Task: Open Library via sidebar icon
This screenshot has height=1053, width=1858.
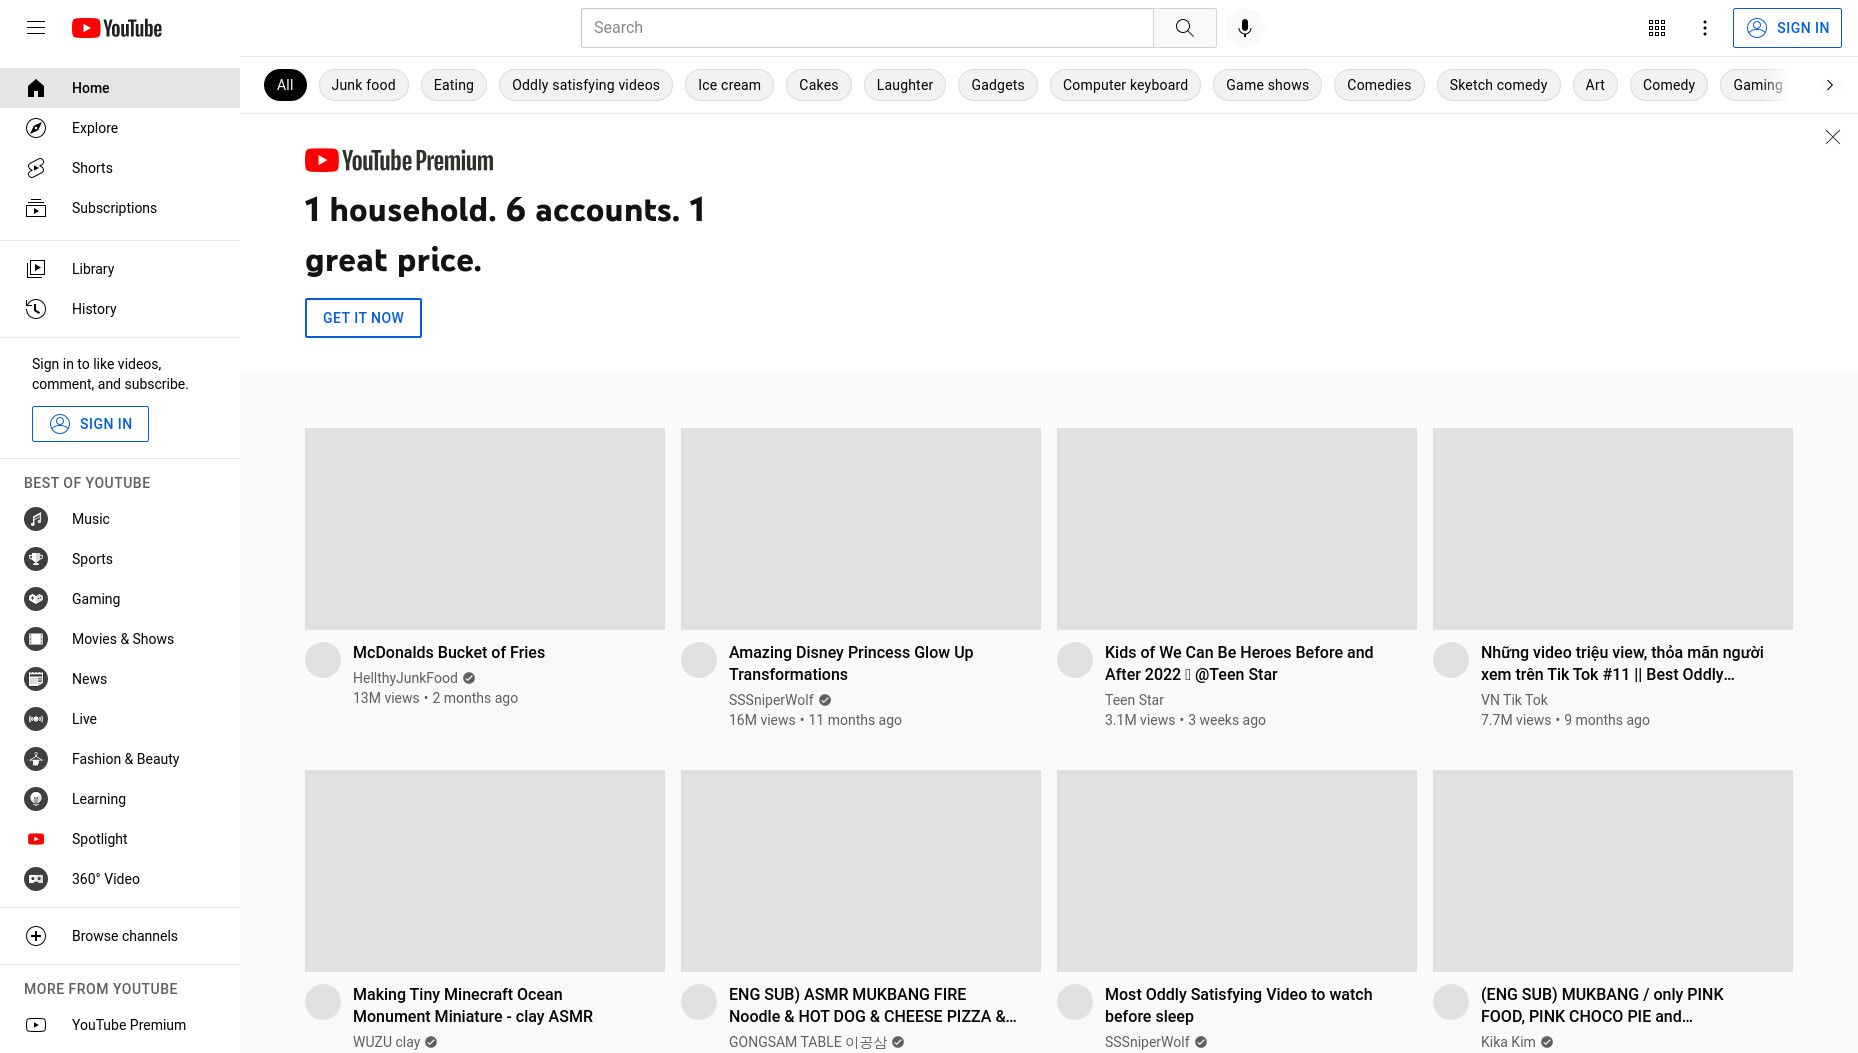Action: point(36,269)
